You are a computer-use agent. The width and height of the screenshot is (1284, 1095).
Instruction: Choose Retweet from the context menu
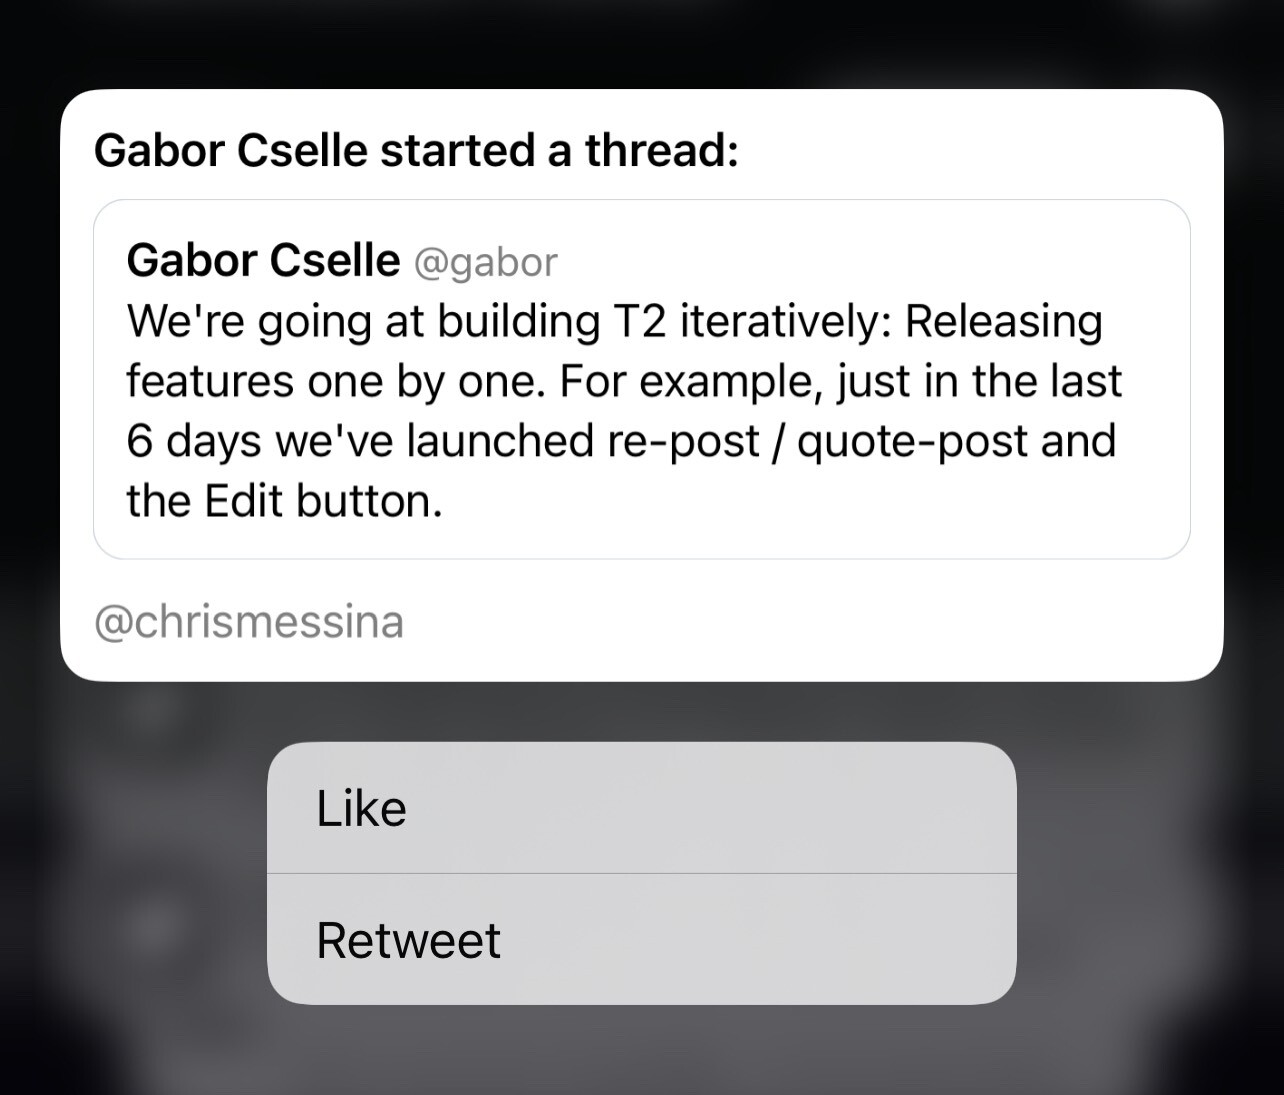coord(641,940)
